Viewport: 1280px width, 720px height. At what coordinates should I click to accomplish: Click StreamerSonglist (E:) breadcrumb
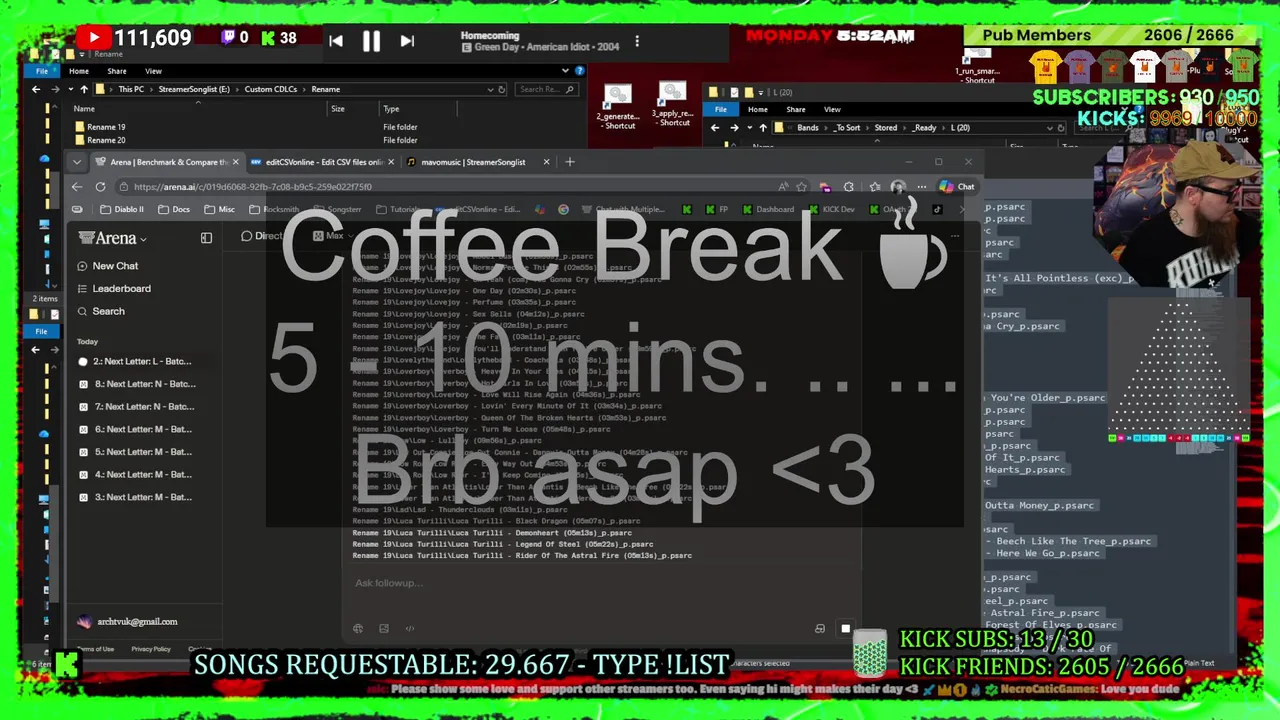pyautogui.click(x=194, y=89)
